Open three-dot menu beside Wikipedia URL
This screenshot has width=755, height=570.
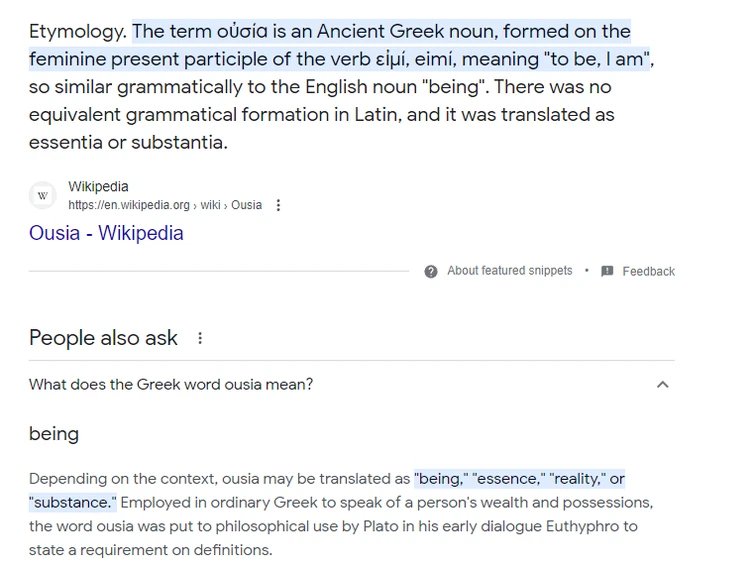tap(278, 205)
